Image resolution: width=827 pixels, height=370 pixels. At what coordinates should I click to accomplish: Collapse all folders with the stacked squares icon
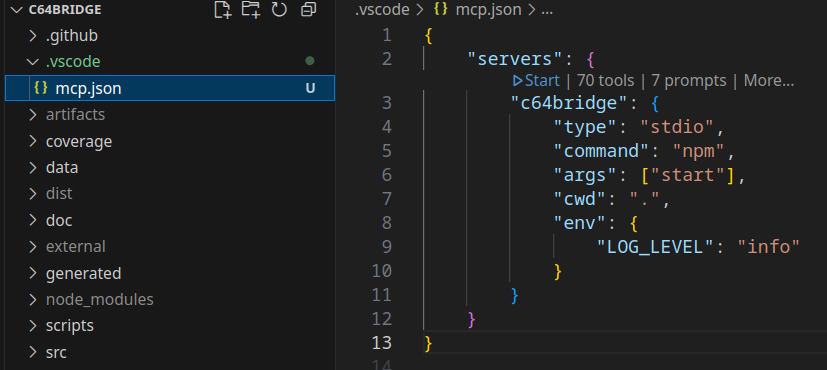pyautogui.click(x=308, y=9)
